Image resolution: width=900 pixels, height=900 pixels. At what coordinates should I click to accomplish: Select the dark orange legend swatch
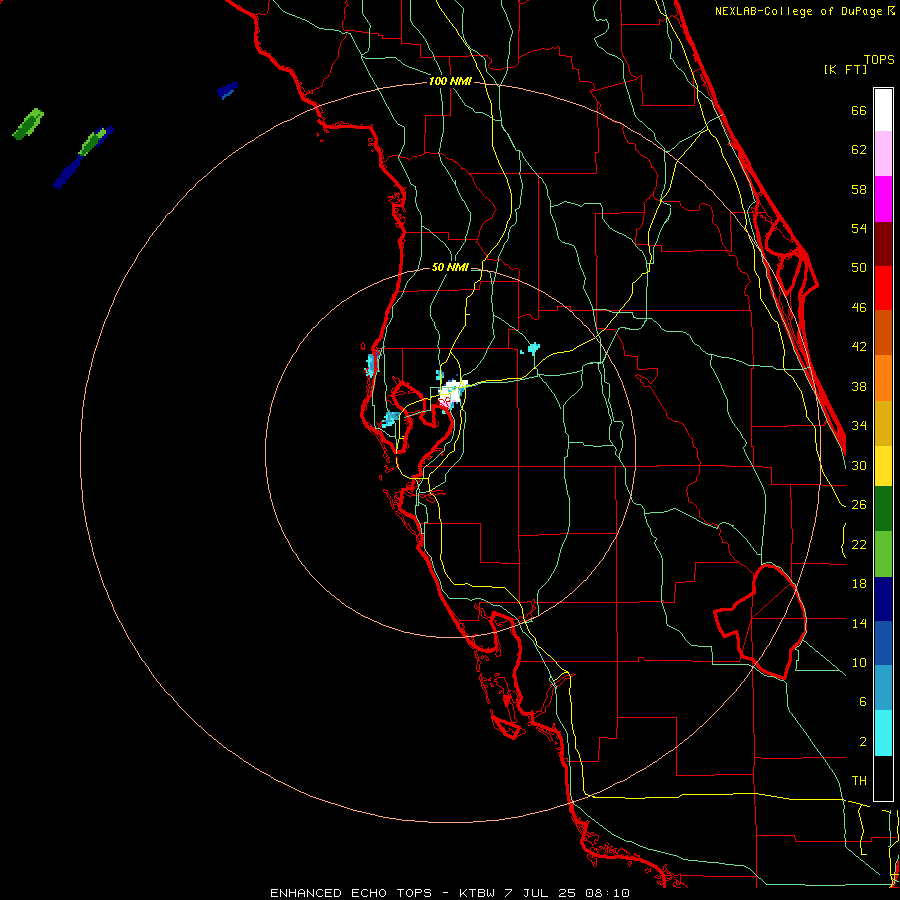pyautogui.click(x=883, y=333)
